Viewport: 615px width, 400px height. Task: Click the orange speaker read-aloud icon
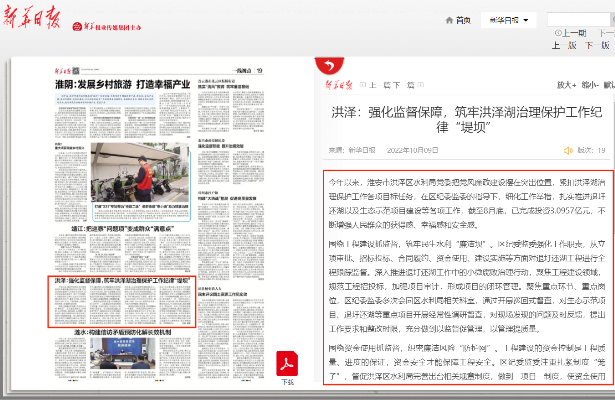568,151
